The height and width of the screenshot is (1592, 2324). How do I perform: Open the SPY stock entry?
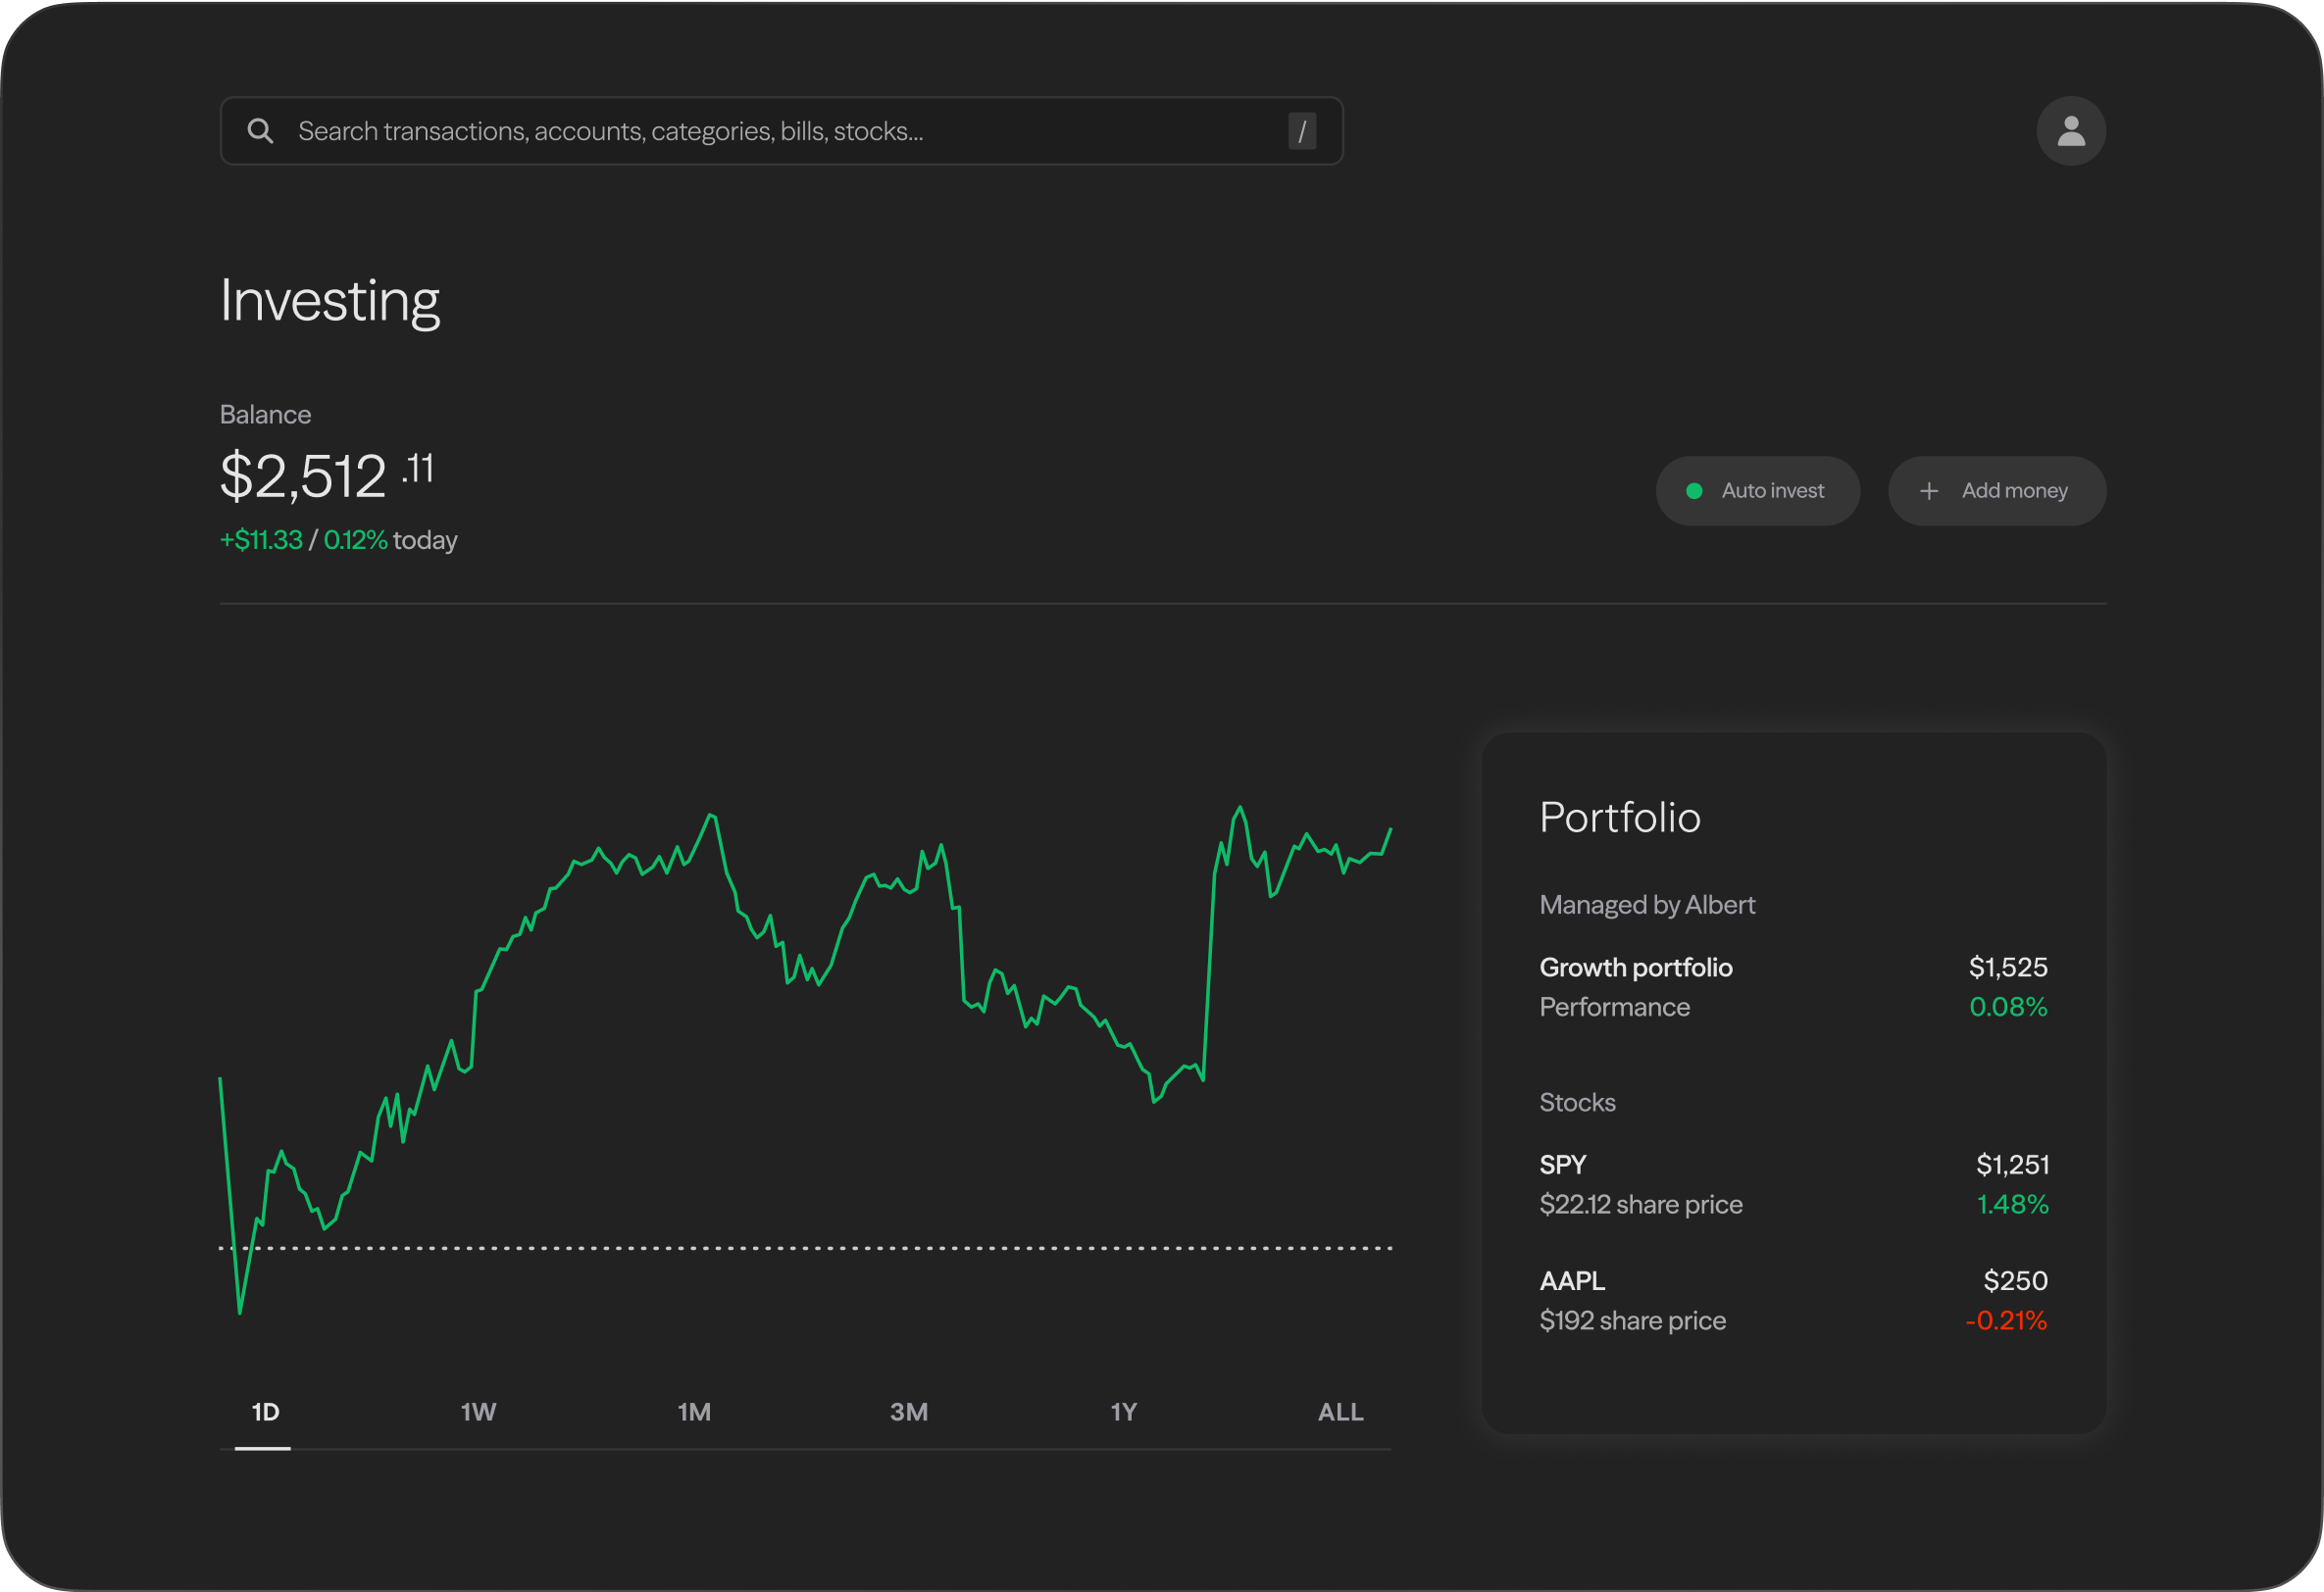(x=1563, y=1164)
